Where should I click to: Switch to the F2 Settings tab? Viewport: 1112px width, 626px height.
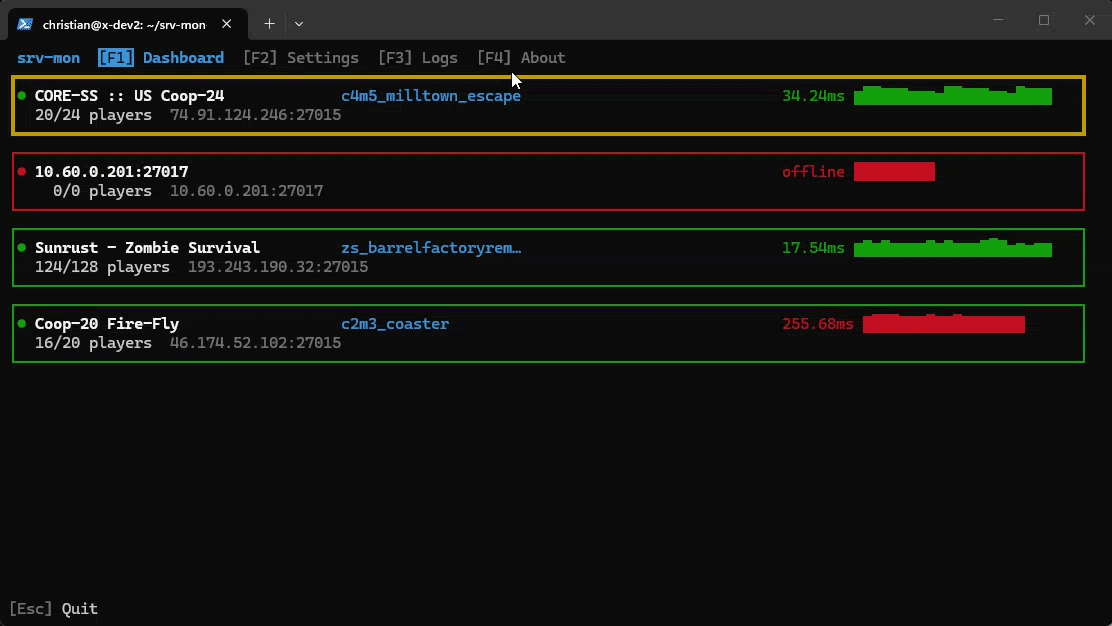click(x=301, y=57)
